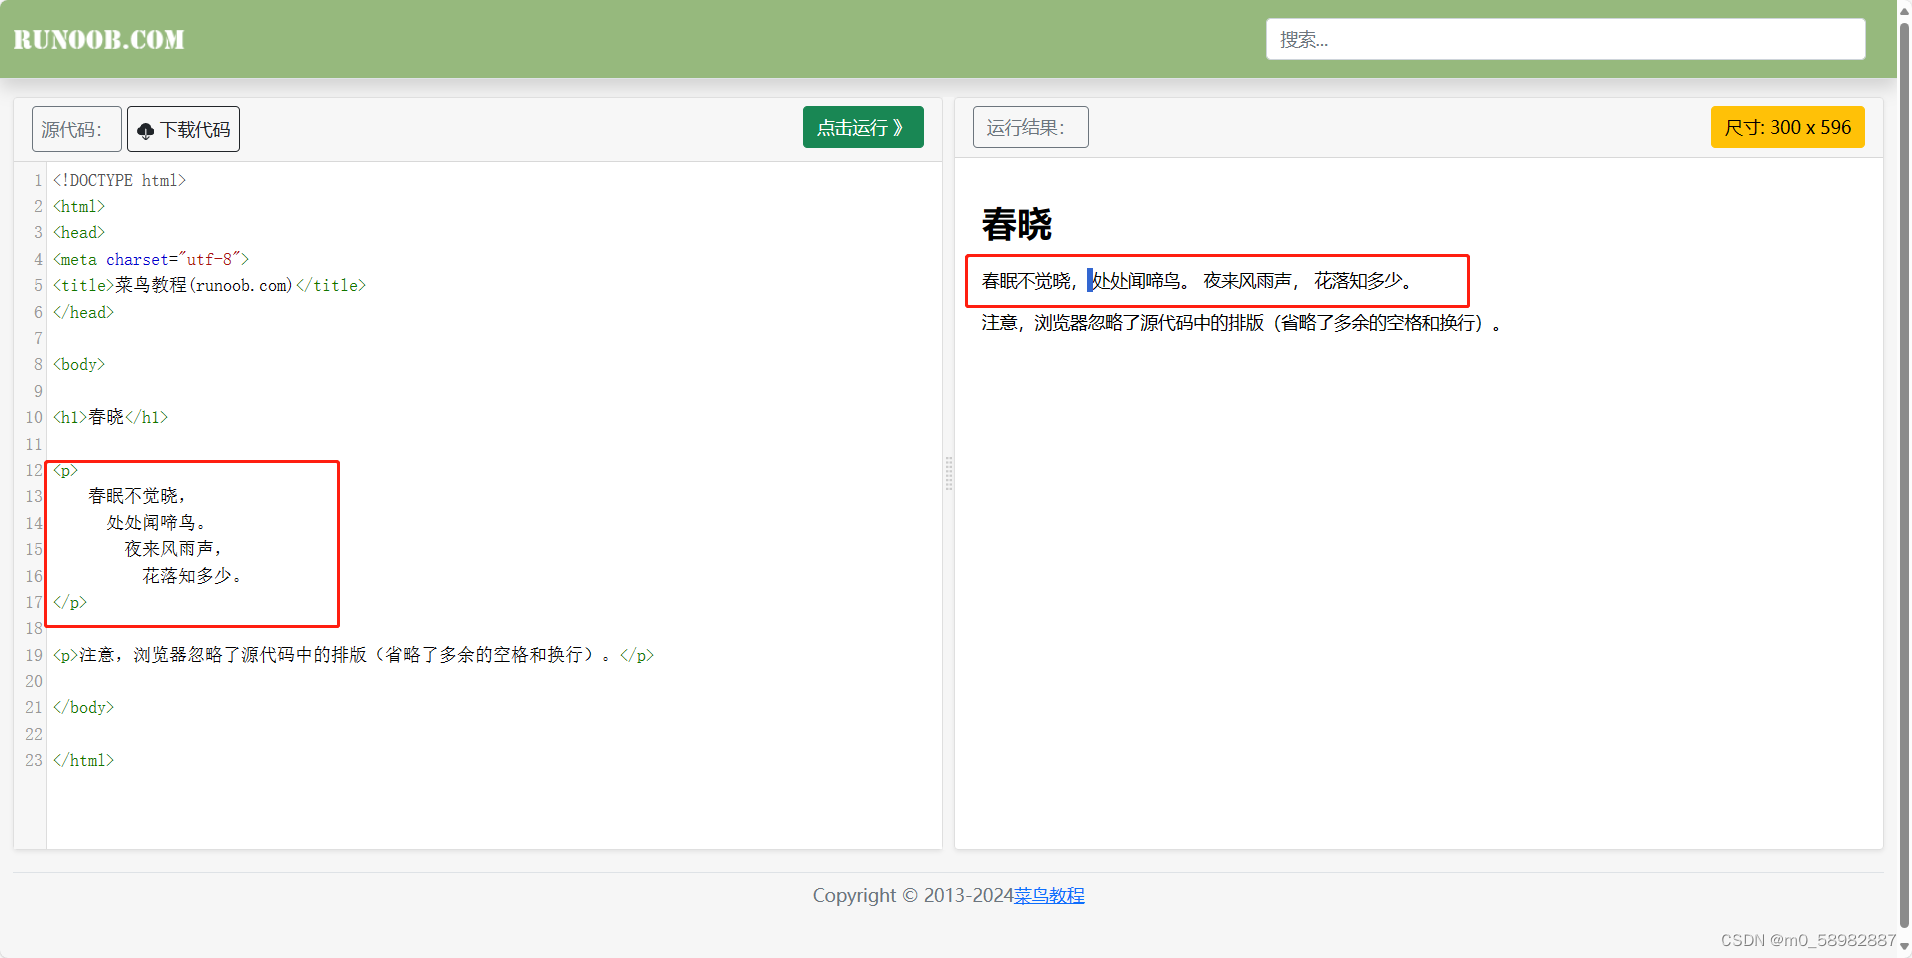The width and height of the screenshot is (1912, 958).
Task: Click the 下载代码 button
Action: [x=183, y=129]
